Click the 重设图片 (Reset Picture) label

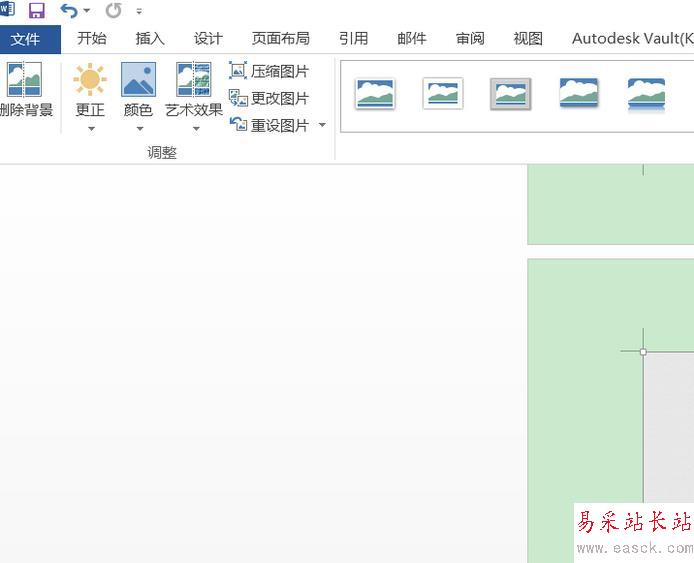(280, 126)
